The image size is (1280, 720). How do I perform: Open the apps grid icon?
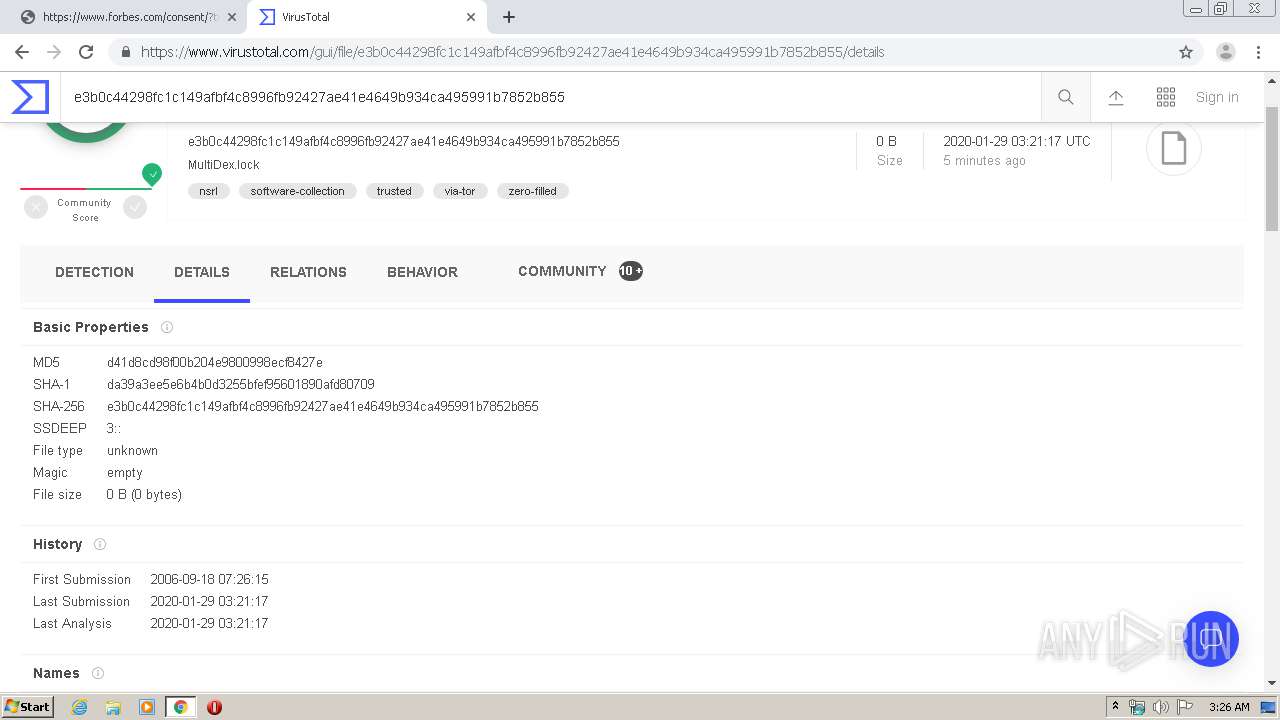click(x=1166, y=97)
